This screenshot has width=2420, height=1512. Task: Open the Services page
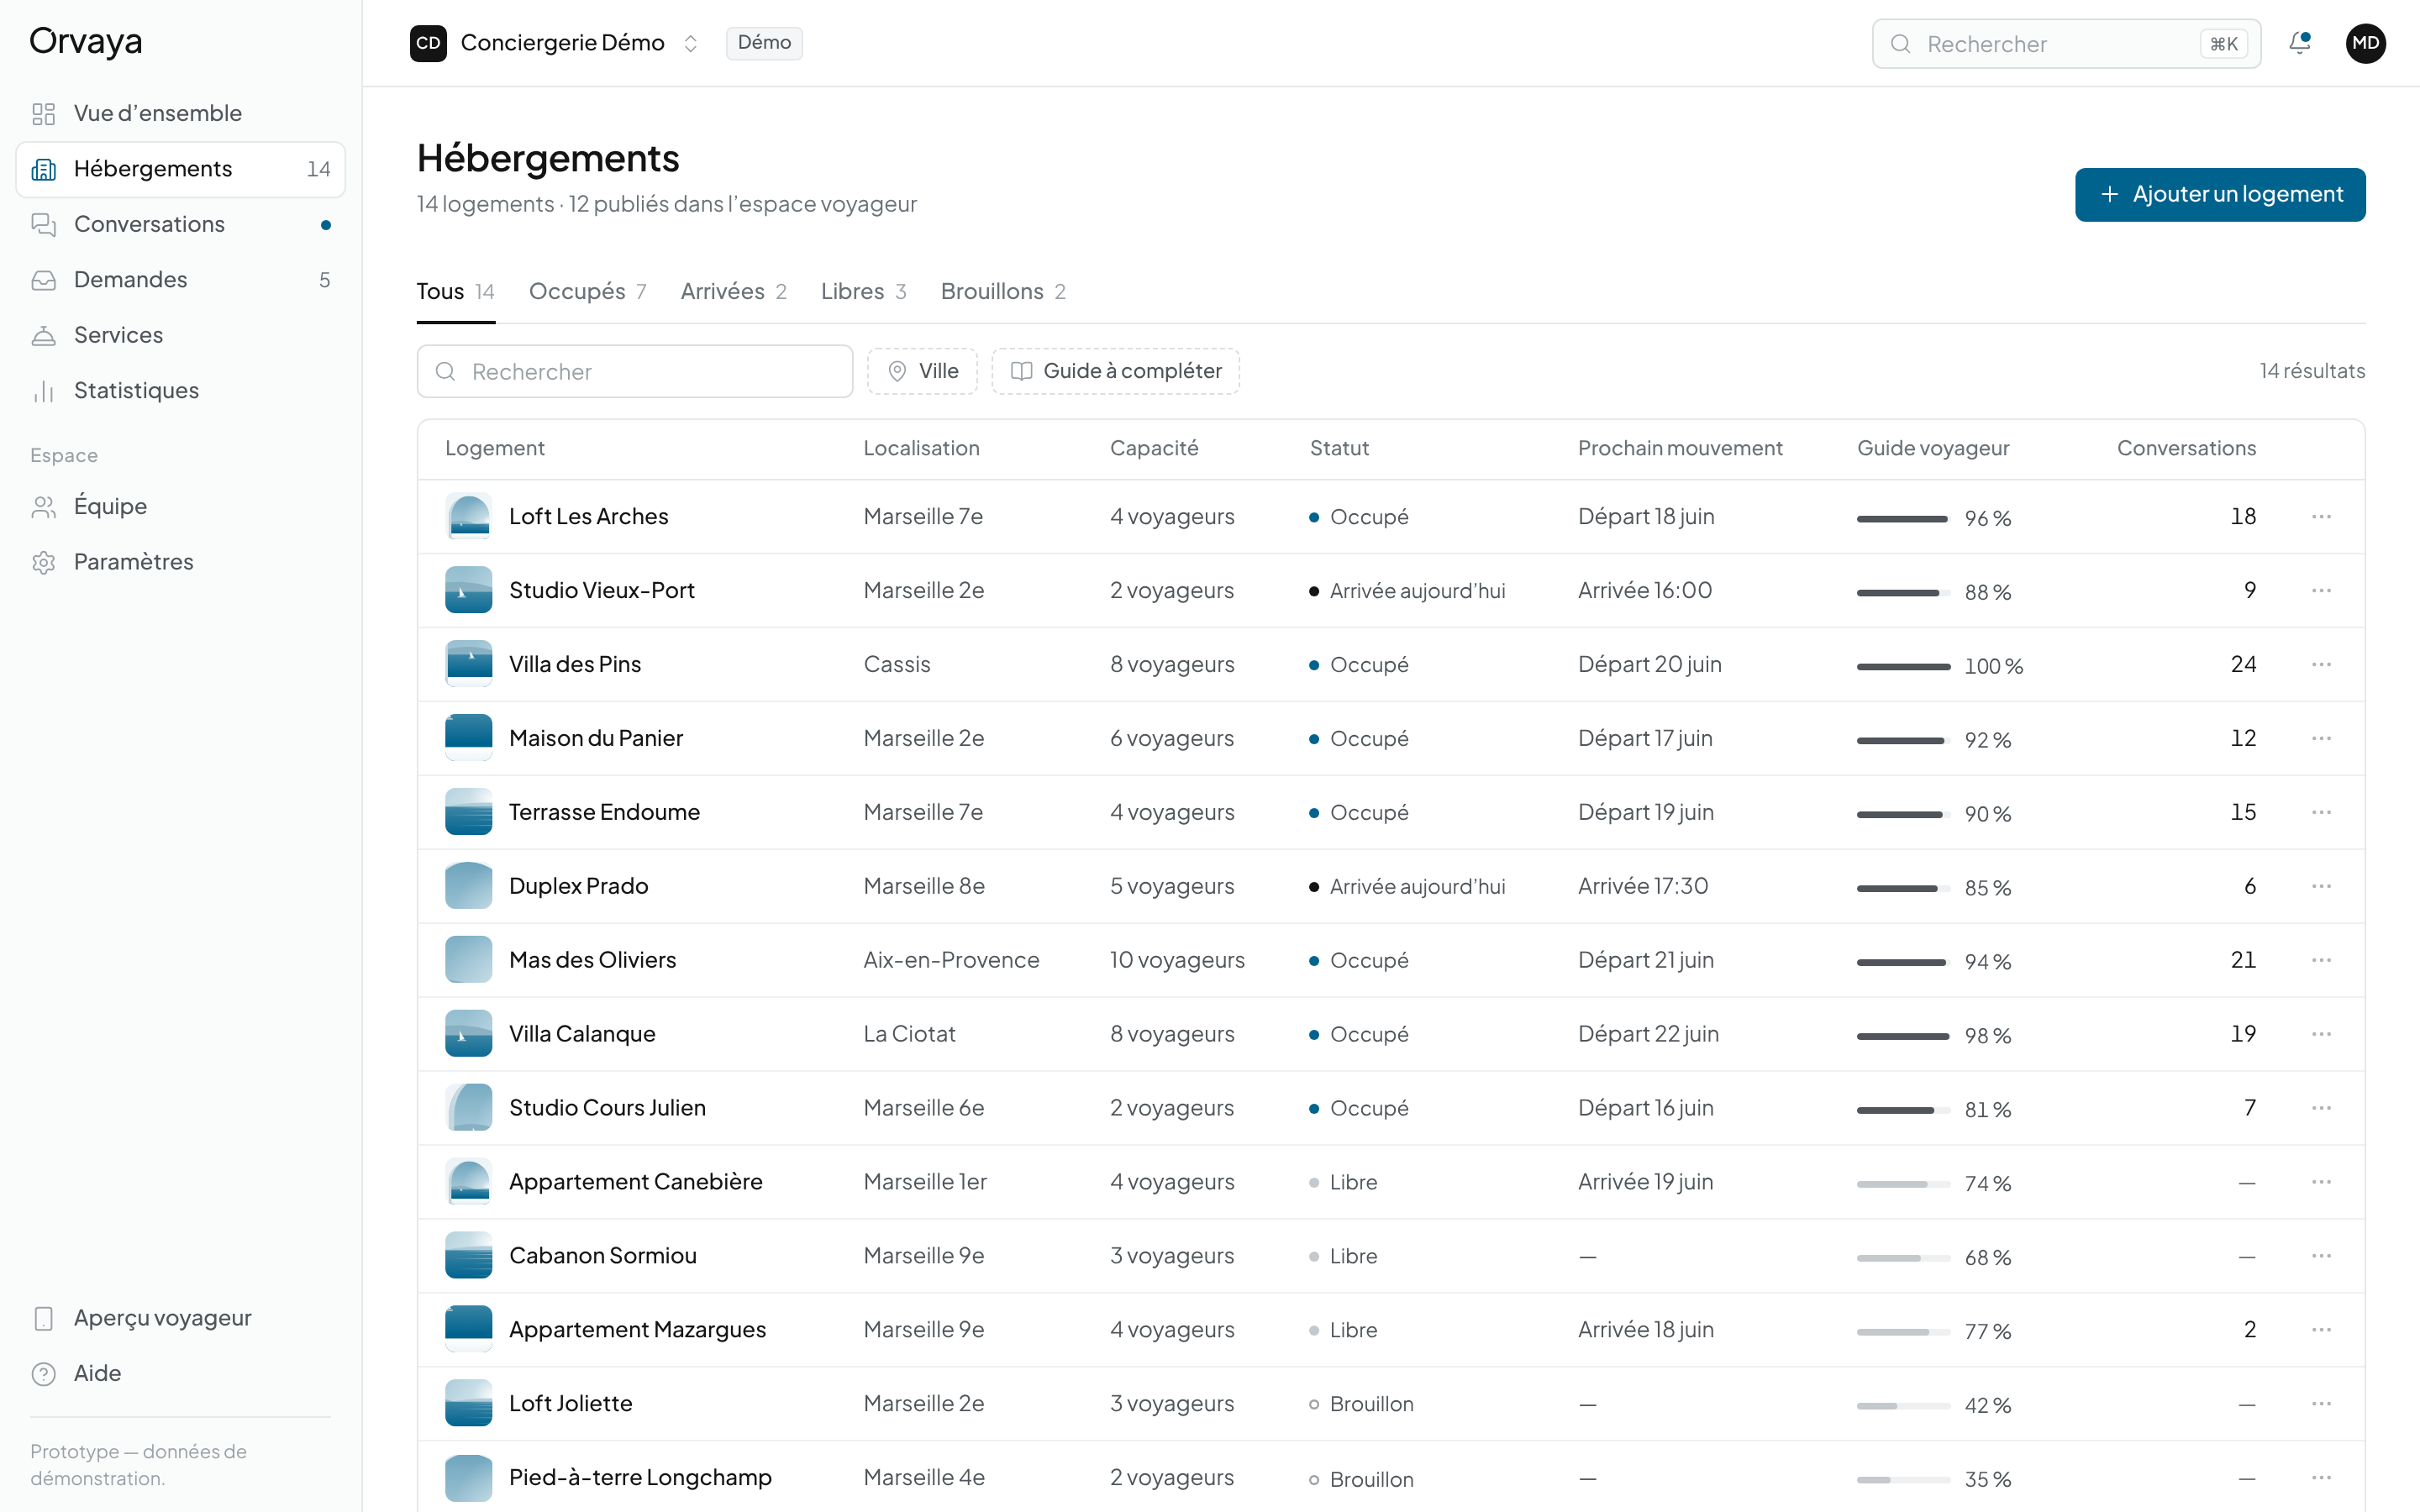180,335
